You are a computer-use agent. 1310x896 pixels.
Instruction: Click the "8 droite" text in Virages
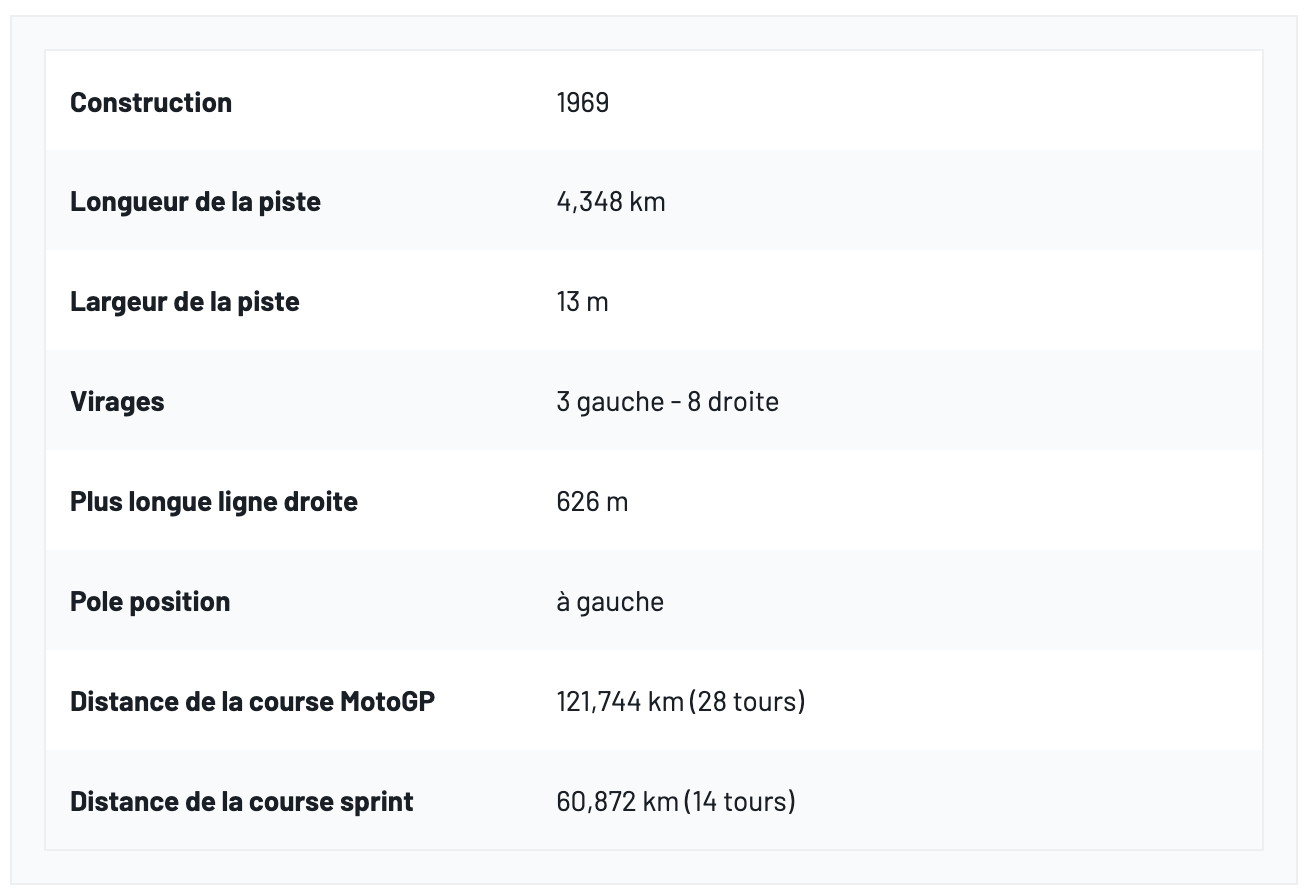[733, 402]
